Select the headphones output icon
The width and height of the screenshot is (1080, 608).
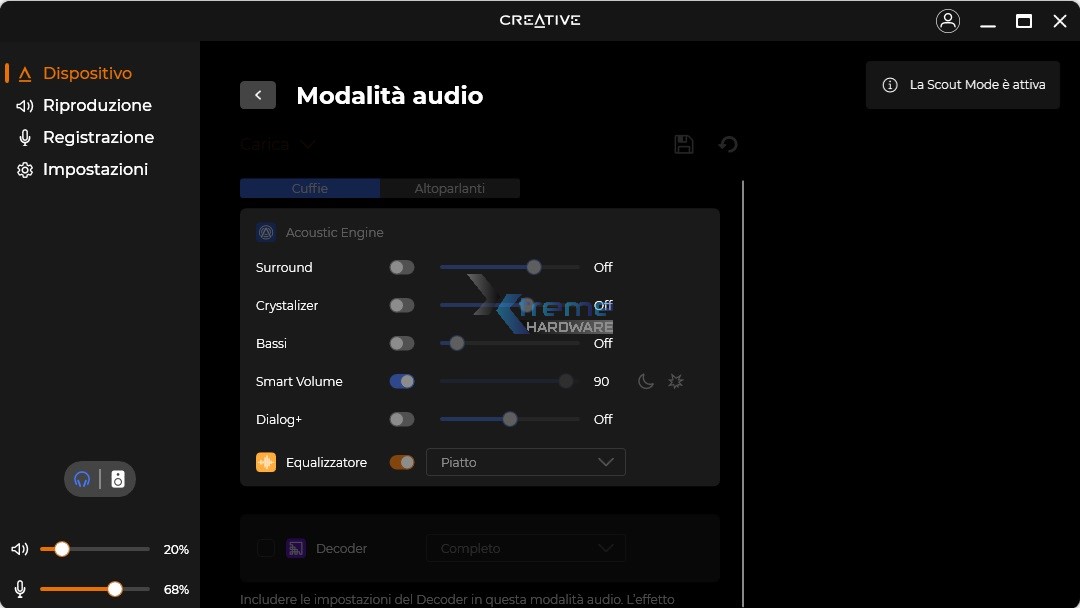click(x=83, y=479)
